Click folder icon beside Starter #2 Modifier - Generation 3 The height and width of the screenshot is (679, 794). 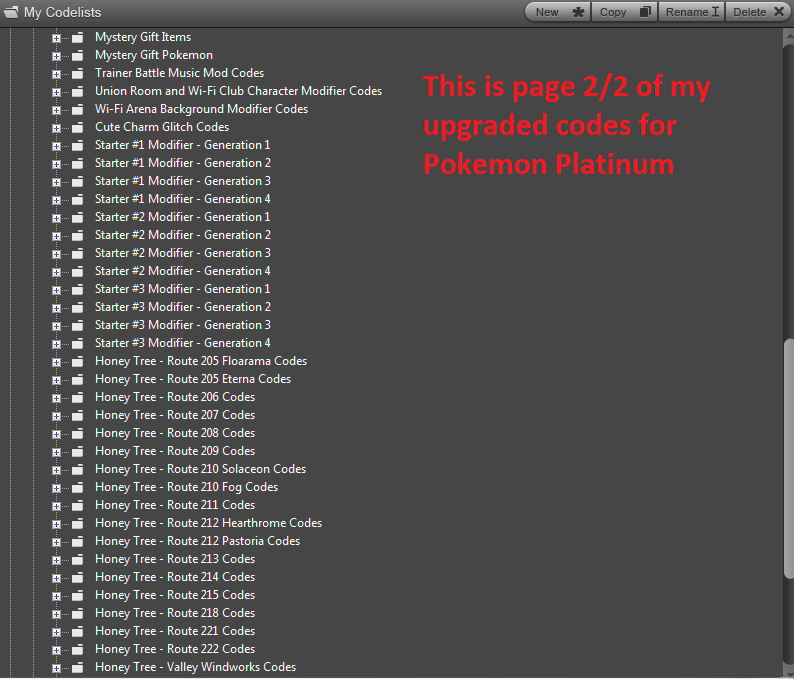pos(77,254)
